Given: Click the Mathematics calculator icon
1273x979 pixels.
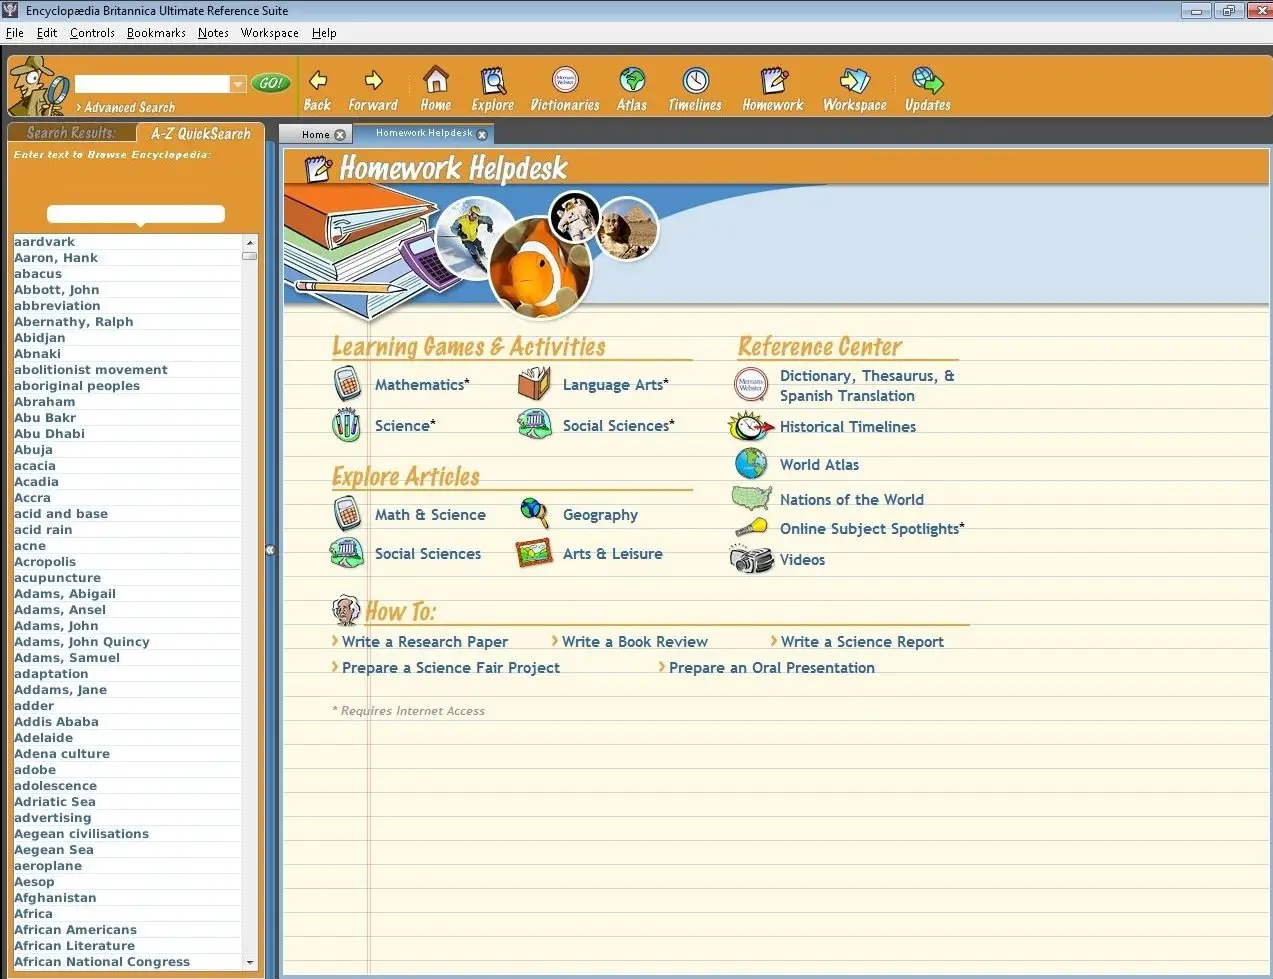Looking at the screenshot, I should point(347,384).
